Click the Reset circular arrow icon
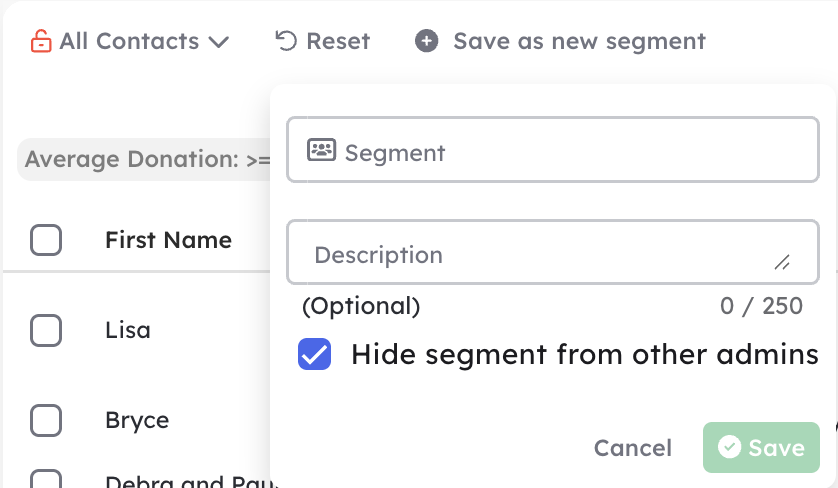This screenshot has height=488, width=838. point(286,41)
